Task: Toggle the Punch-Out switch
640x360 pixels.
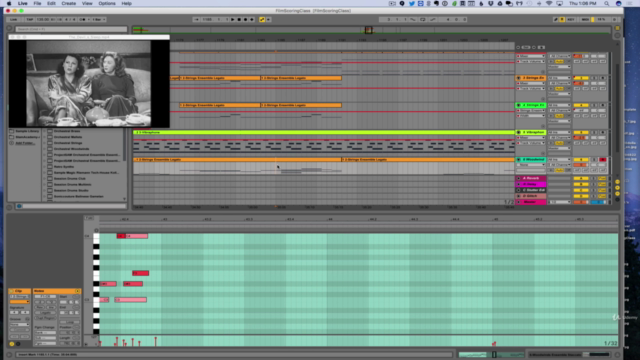Action: 433,19
